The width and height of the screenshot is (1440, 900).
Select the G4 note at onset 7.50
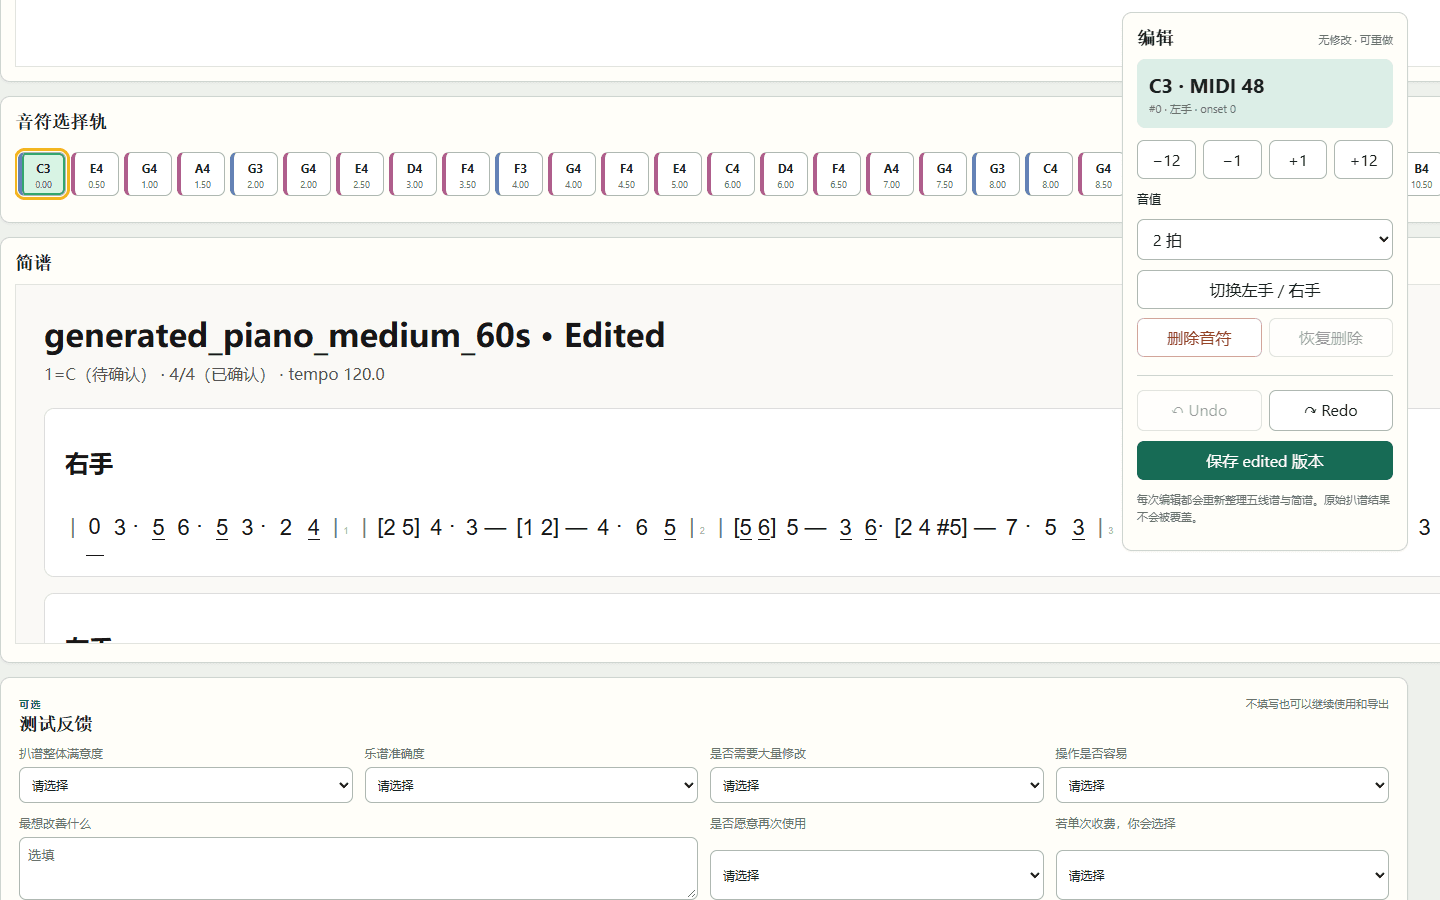[944, 174]
